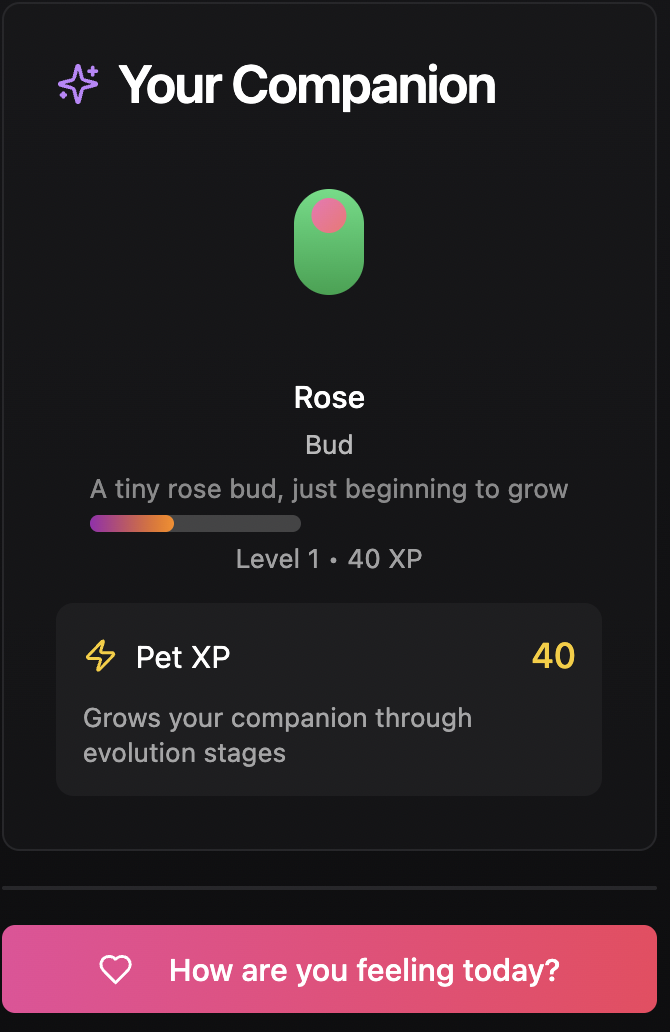Viewport: 670px width, 1032px height.
Task: Click the word today on pink button
Action: pos(511,970)
